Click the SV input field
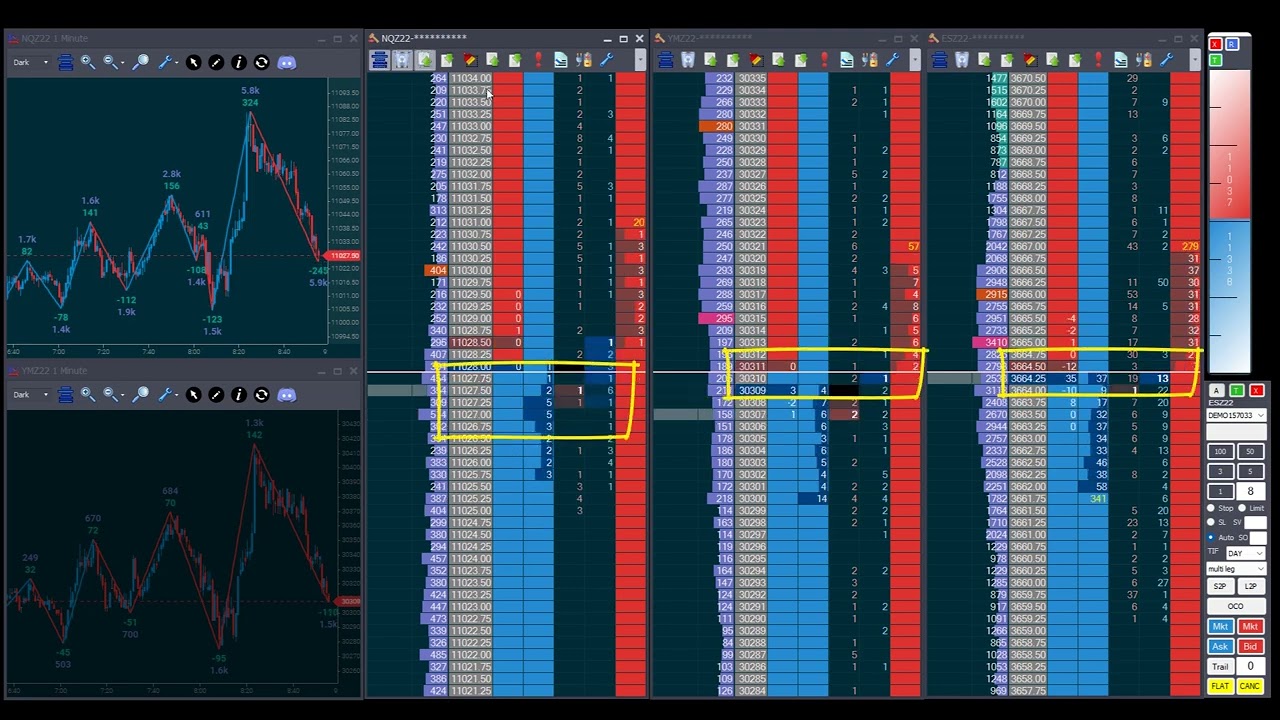The image size is (1280, 720). [x=1255, y=522]
